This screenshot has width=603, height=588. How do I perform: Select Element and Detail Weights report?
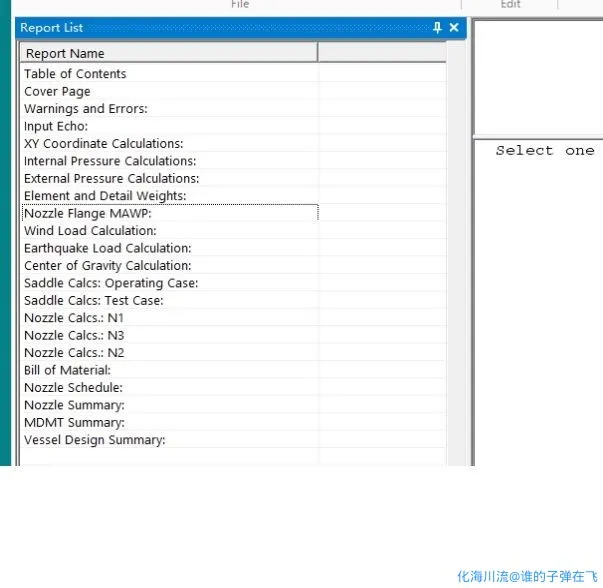pyautogui.click(x=105, y=196)
